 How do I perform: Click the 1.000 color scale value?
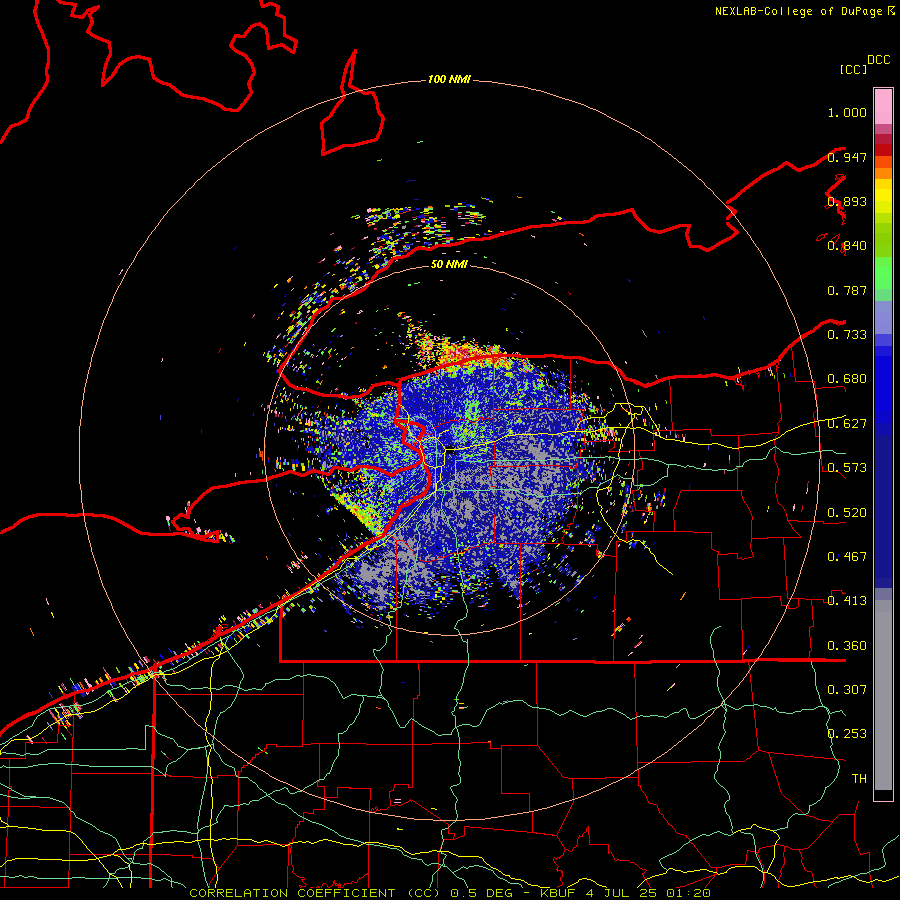click(847, 112)
